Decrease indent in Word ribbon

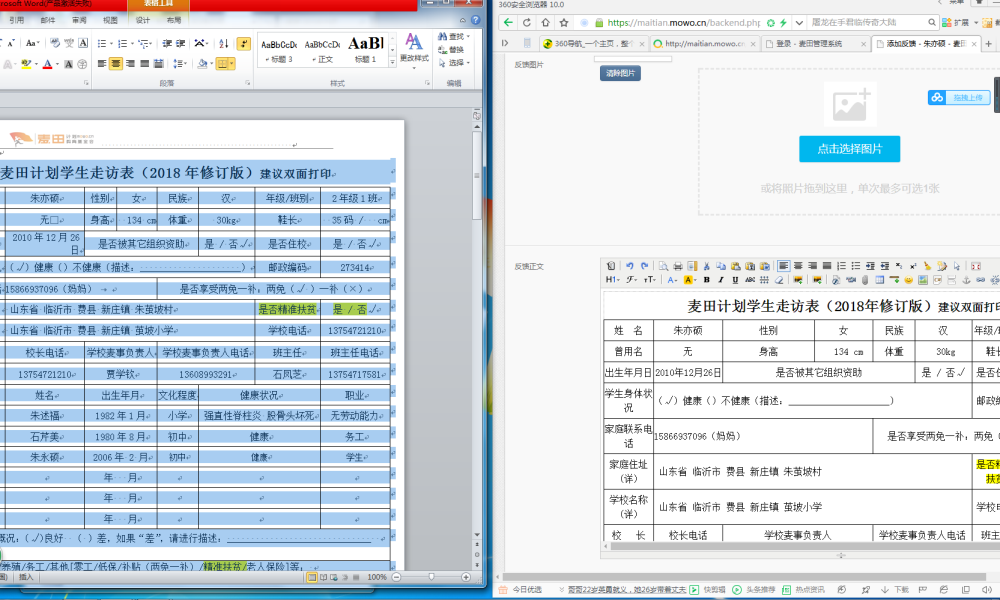[x=167, y=43]
